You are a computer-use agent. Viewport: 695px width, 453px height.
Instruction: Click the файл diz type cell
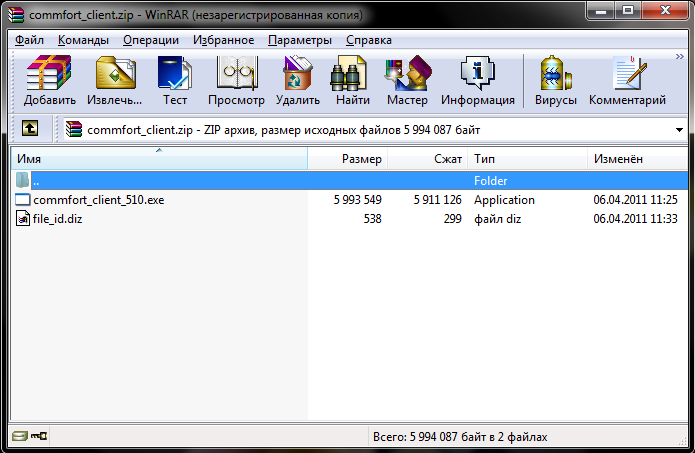coord(497,219)
